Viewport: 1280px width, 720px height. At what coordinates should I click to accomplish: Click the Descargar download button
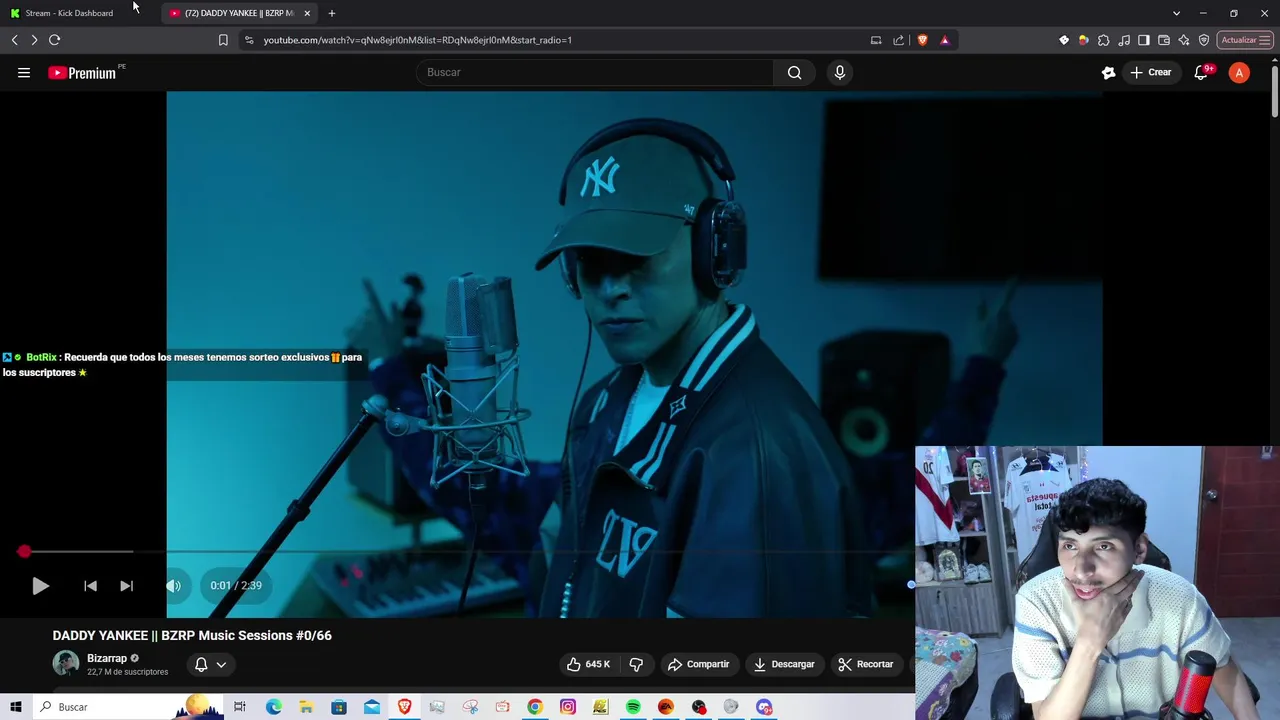pyautogui.click(x=784, y=664)
